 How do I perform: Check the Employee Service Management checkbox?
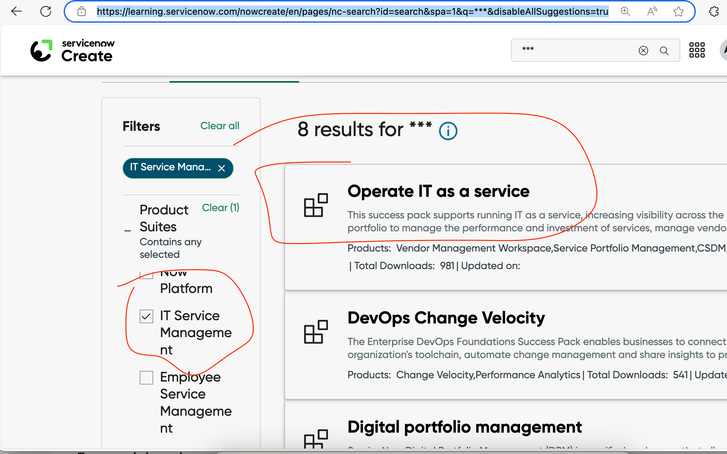tap(146, 377)
